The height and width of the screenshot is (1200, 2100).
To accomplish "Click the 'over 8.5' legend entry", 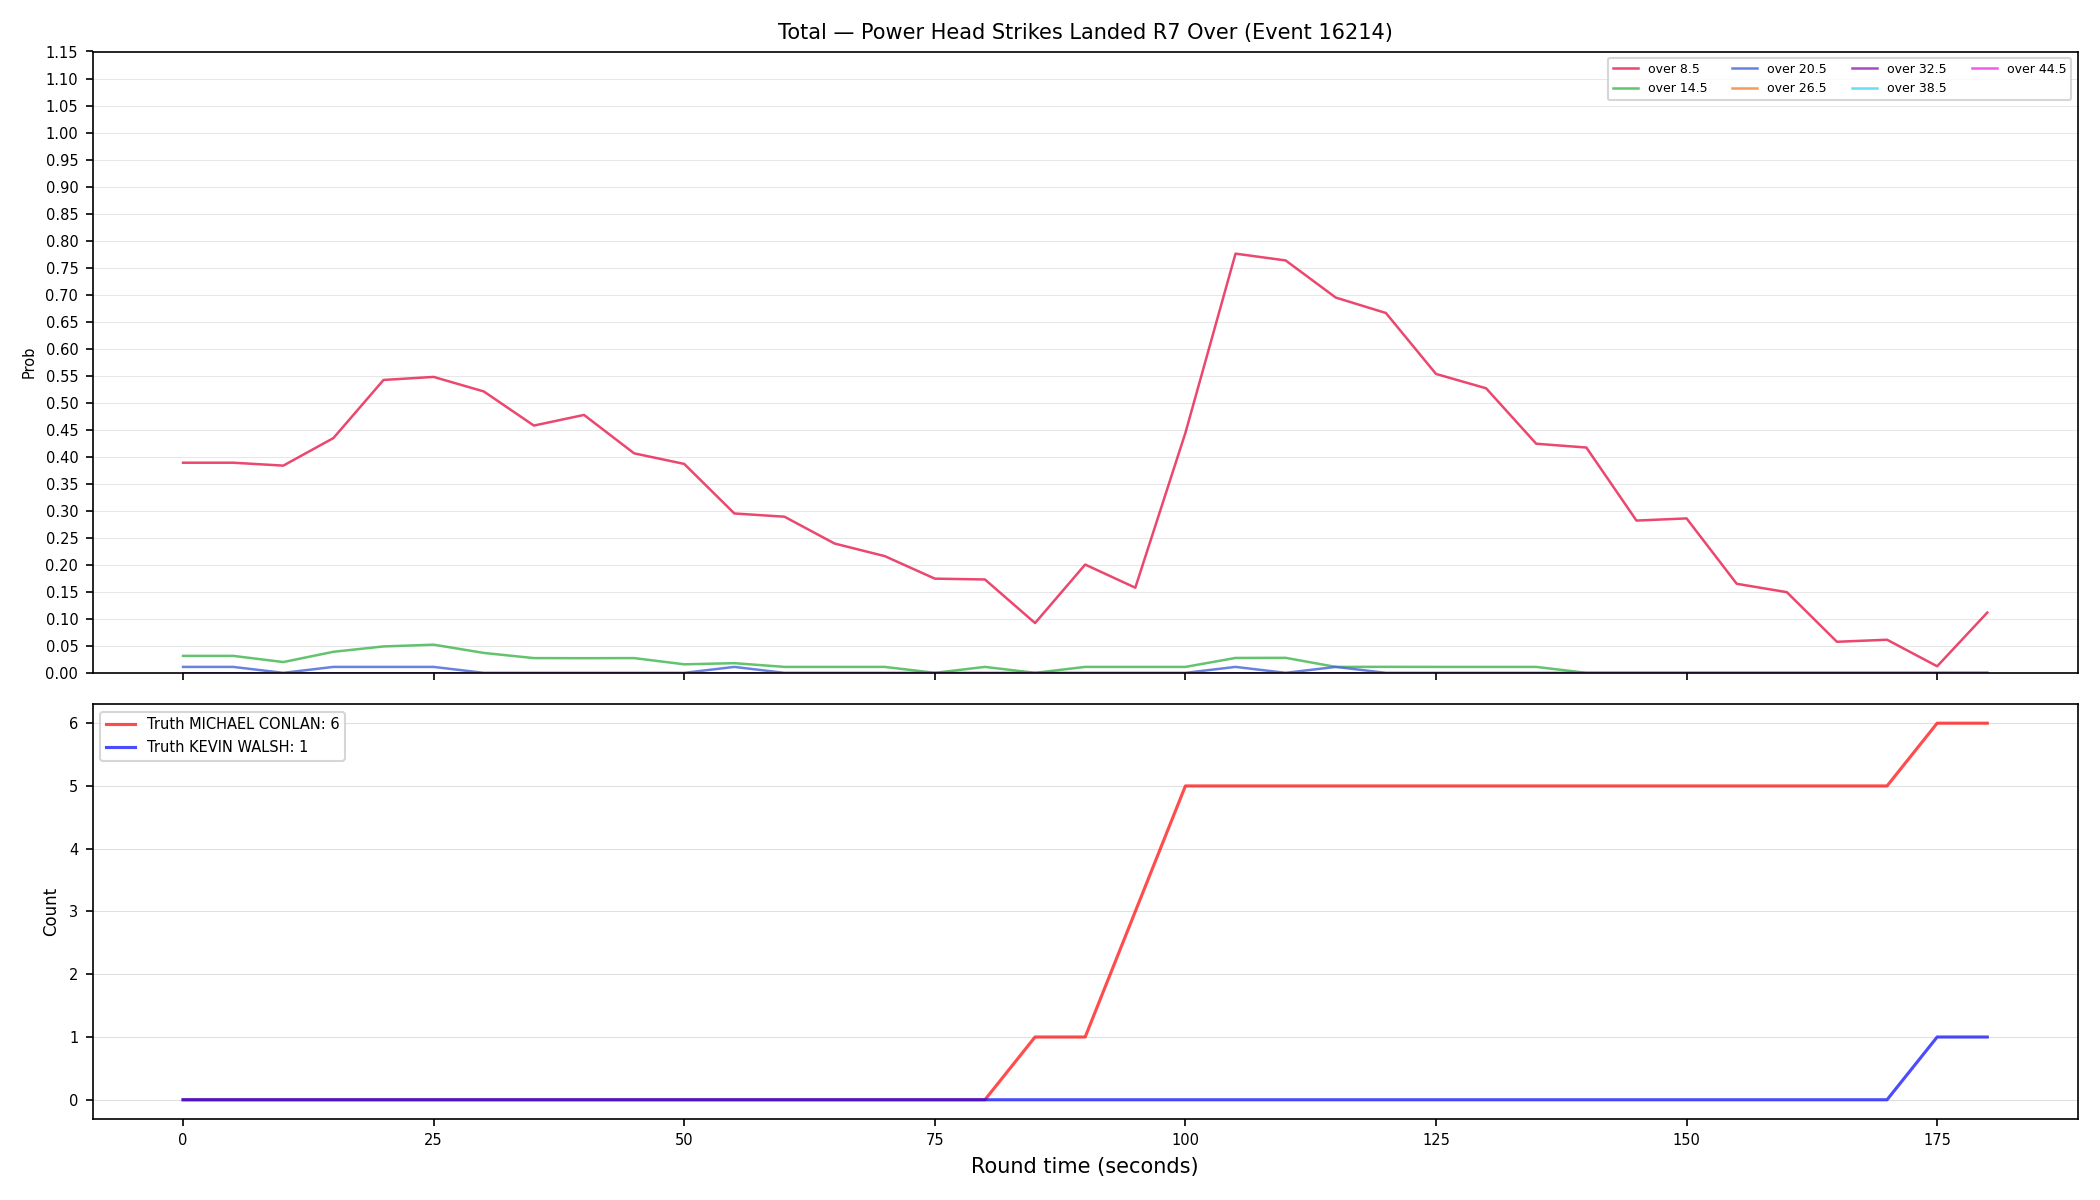I will pyautogui.click(x=1656, y=69).
